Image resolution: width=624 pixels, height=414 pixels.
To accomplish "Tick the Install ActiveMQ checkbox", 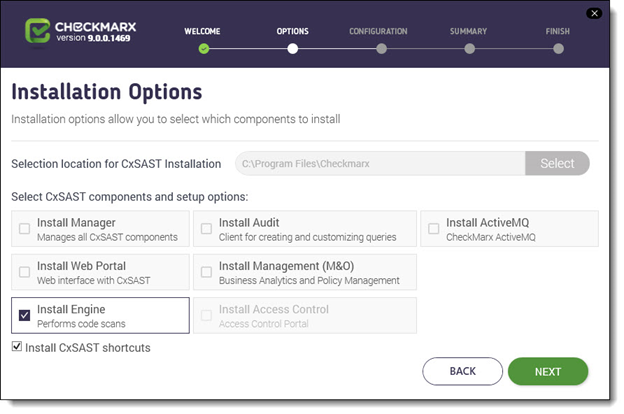I will coord(433,229).
